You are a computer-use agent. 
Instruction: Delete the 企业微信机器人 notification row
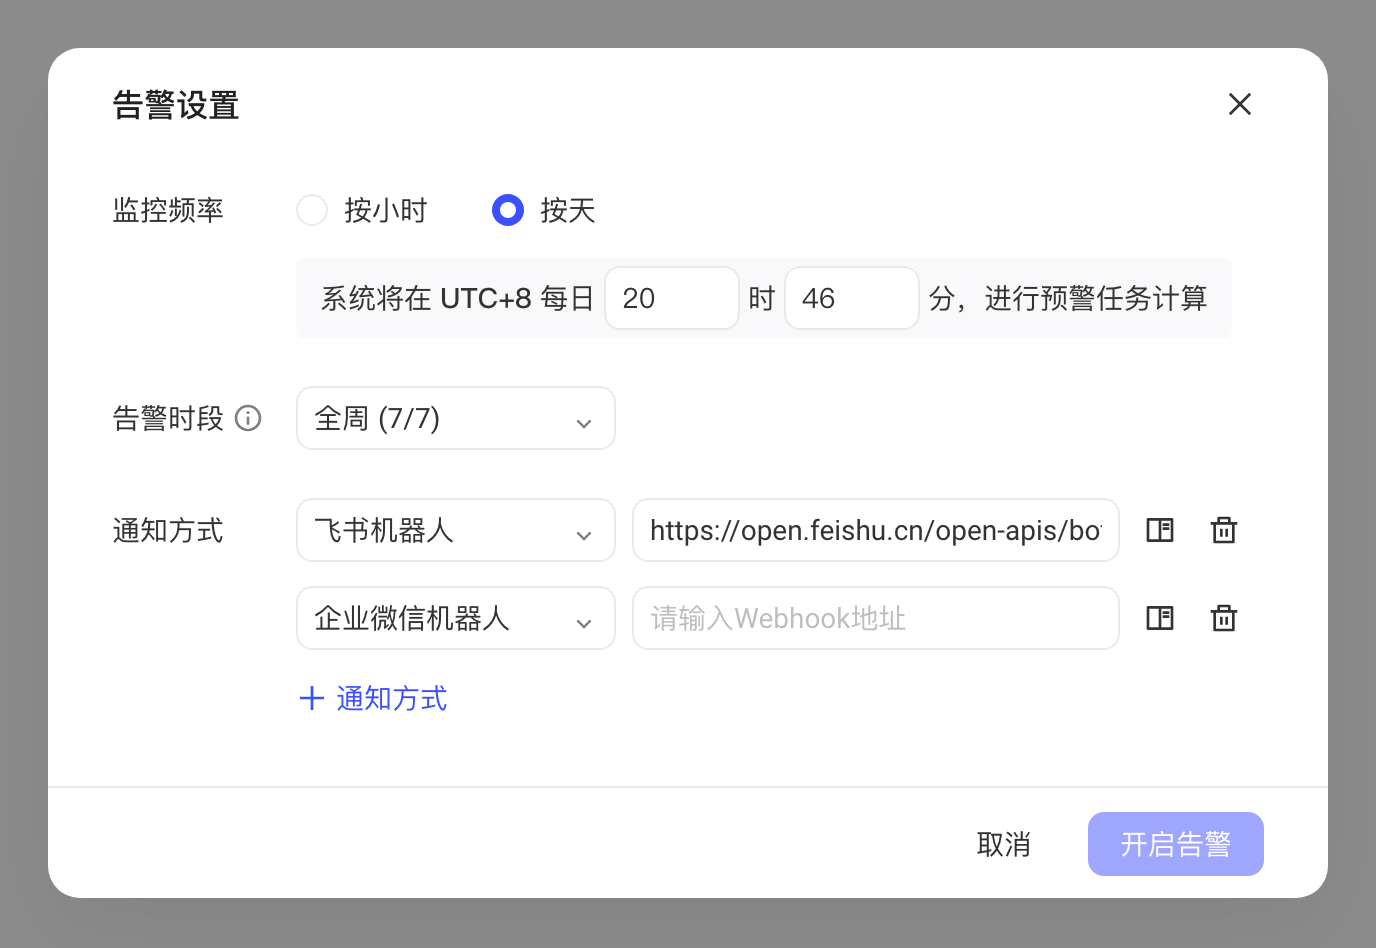tap(1224, 618)
